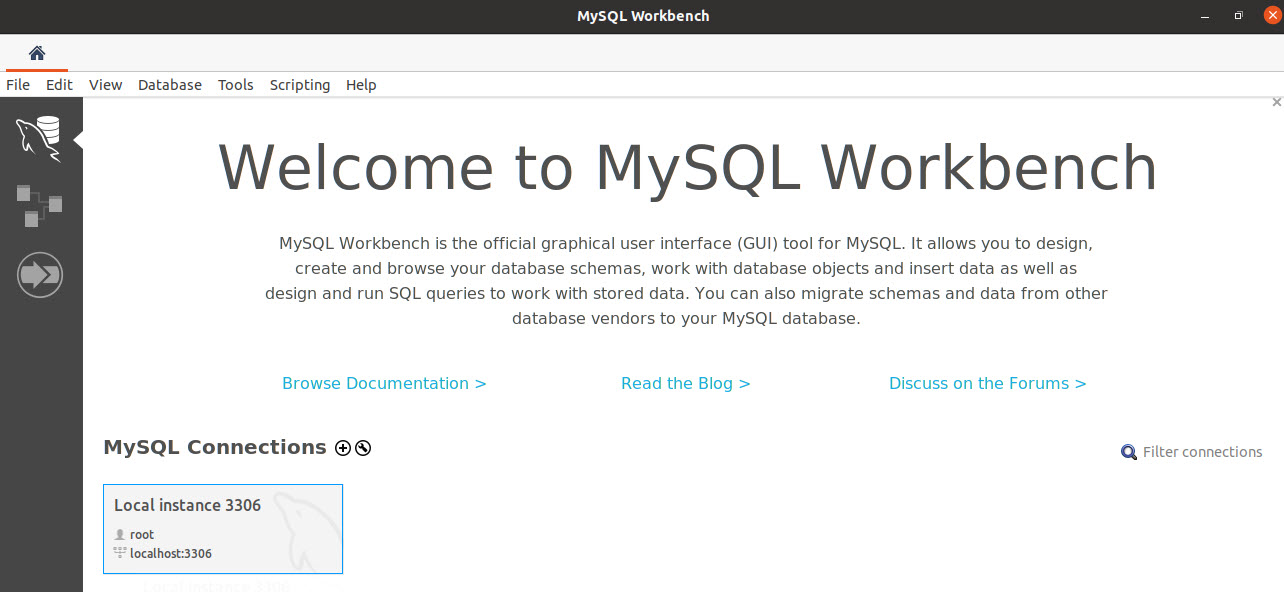Open the View menu
The height and width of the screenshot is (592, 1284).
tap(105, 85)
